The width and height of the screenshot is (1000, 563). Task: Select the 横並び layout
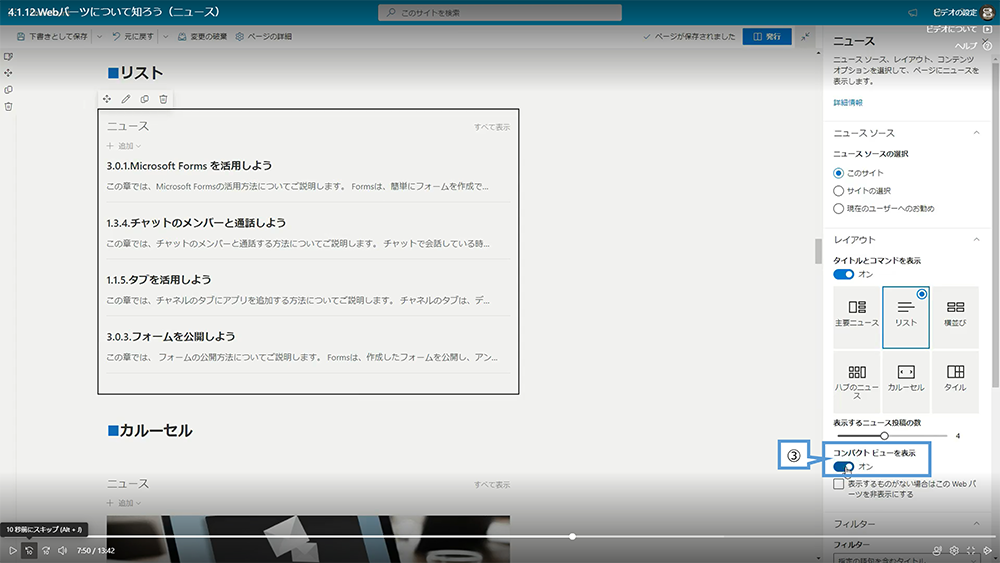[955, 317]
